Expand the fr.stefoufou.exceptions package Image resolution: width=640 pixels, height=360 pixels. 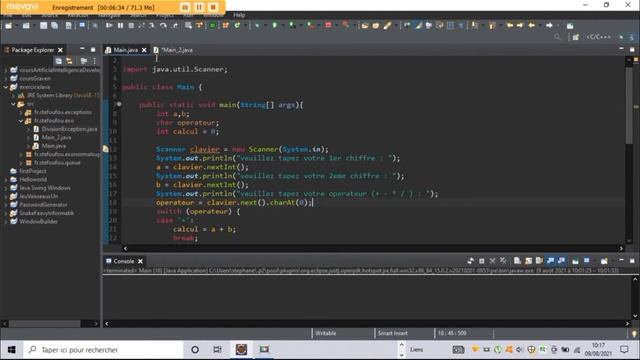20,112
